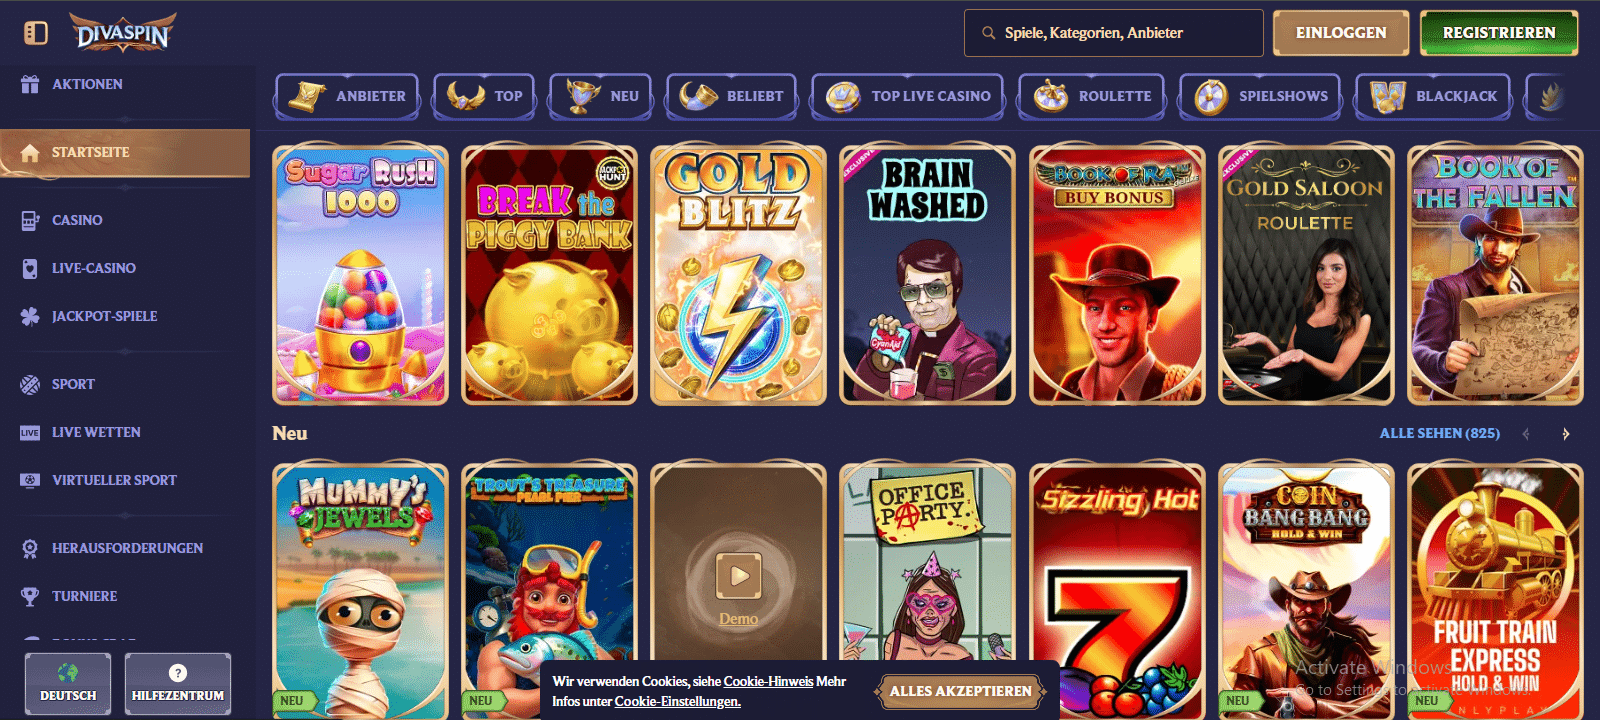The height and width of the screenshot is (720, 1600).
Task: Open the Sugar Rush 1000 game thumbnail
Action: (360, 275)
